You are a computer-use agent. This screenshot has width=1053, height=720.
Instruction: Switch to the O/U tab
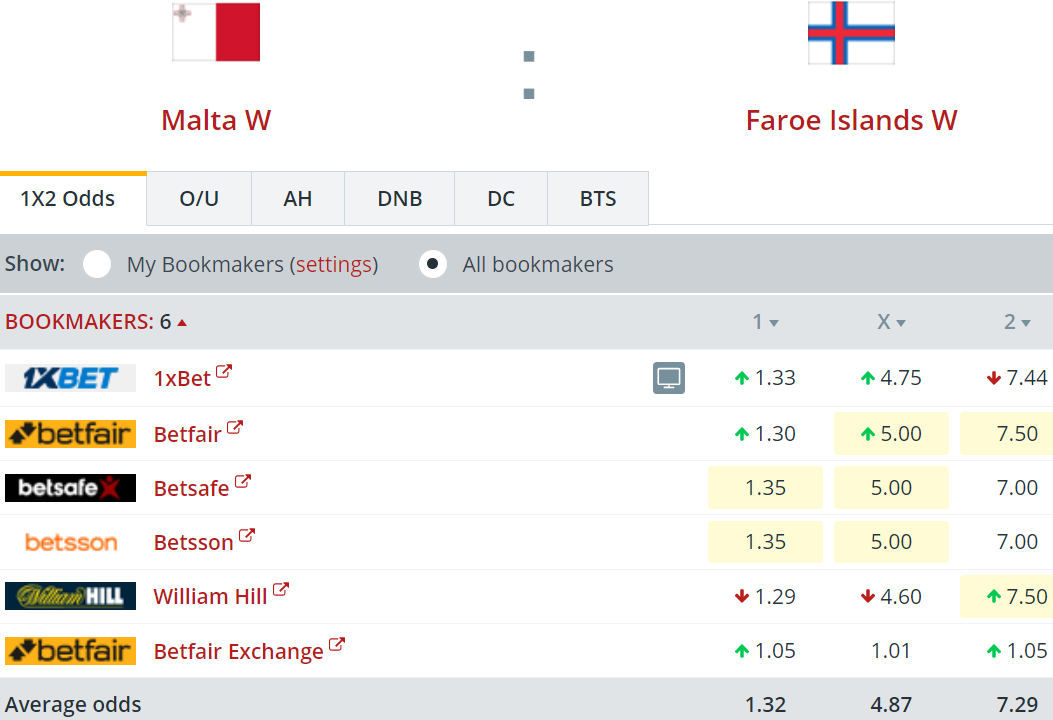tap(199, 199)
